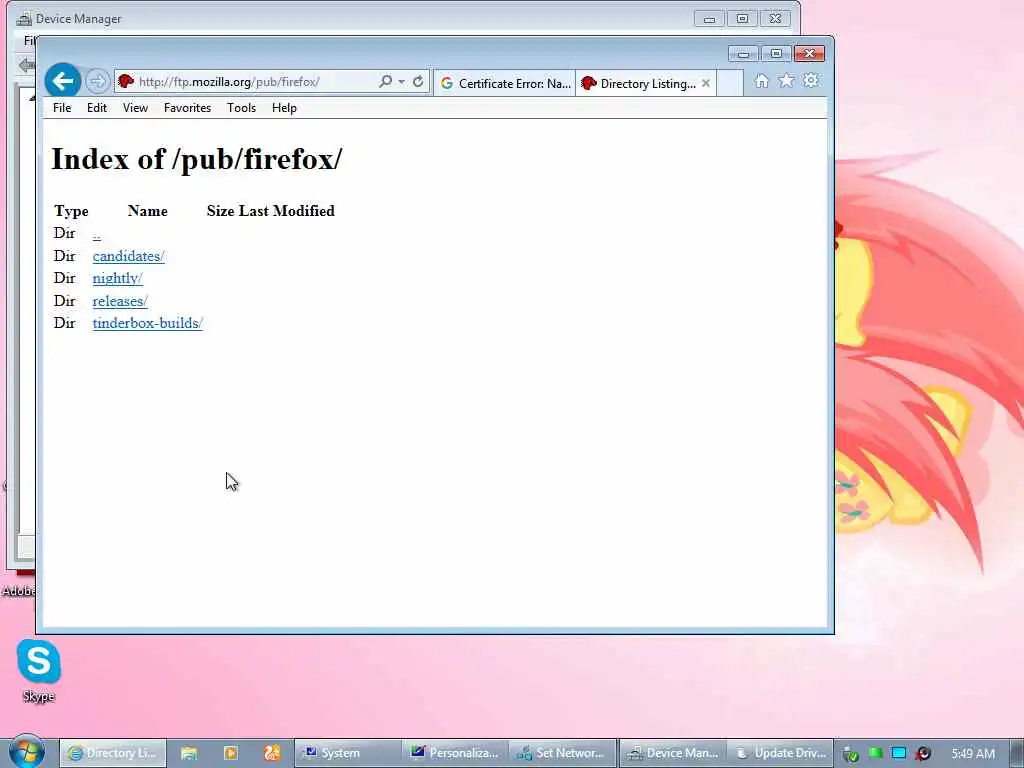Screen dimensions: 1024x768
Task: Open the Skype desktop shortcut
Action: [39, 671]
